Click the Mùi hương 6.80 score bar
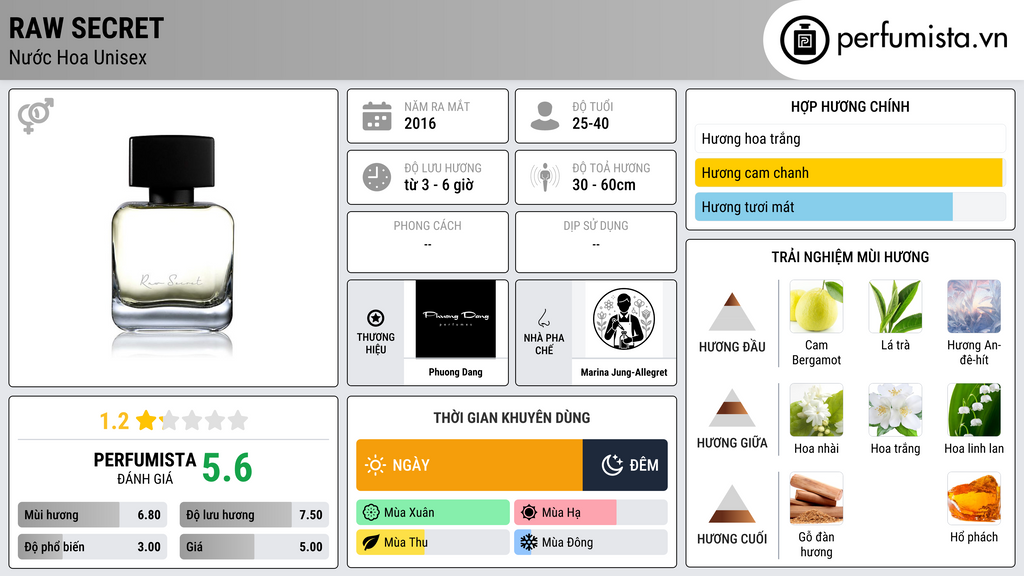Image resolution: width=1024 pixels, height=576 pixels. coord(92,515)
